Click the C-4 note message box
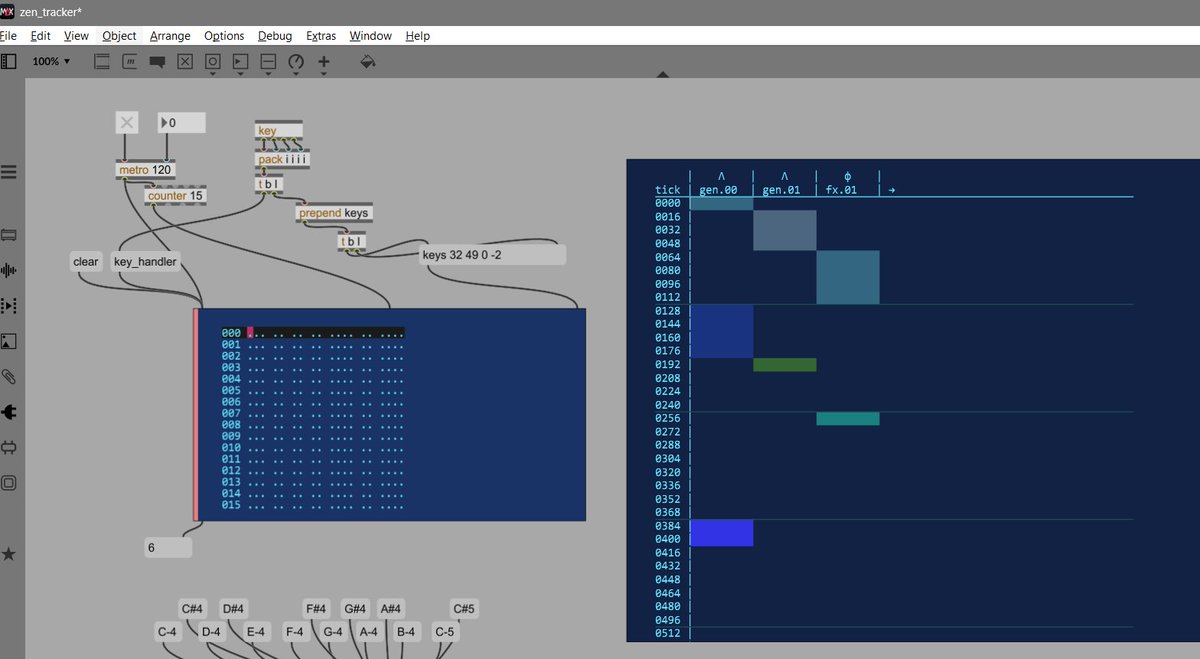1200x659 pixels. (168, 632)
